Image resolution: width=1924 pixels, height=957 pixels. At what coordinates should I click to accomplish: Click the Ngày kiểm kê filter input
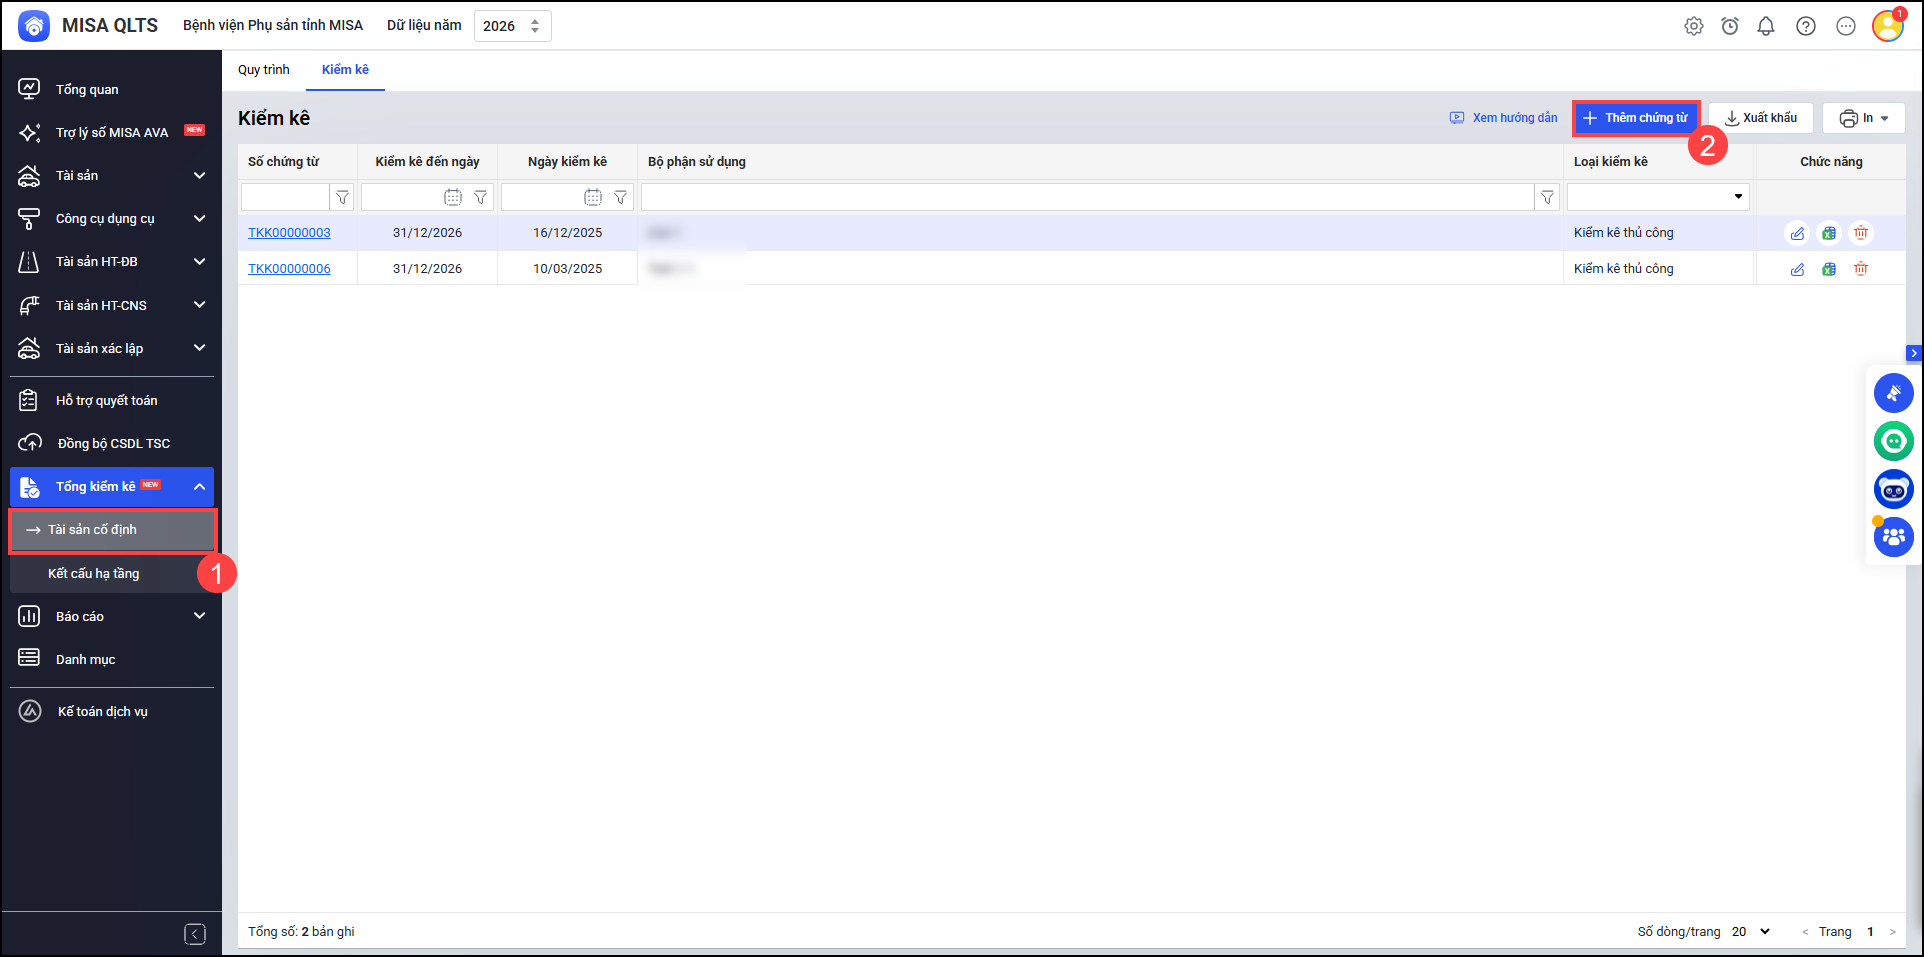click(x=542, y=197)
